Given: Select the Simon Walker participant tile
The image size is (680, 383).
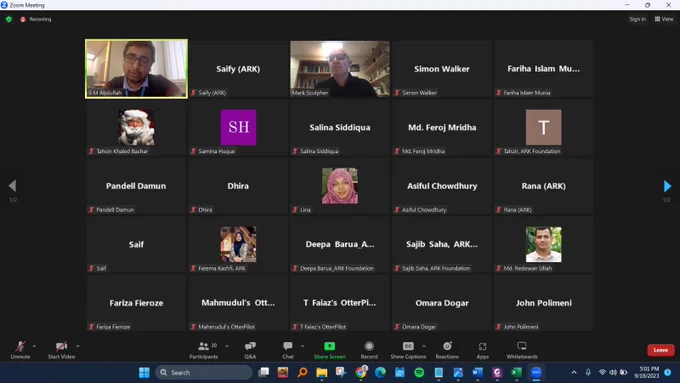Looking at the screenshot, I should click(441, 69).
